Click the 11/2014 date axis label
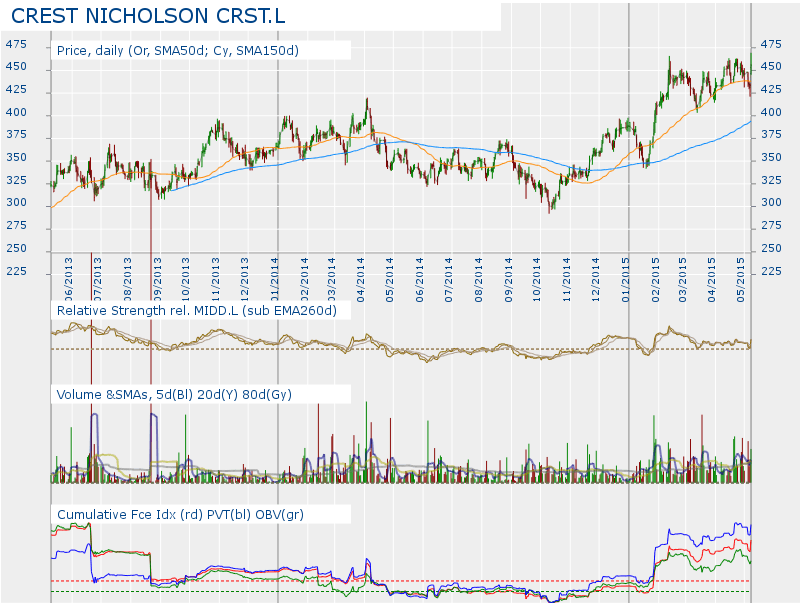 click(566, 280)
